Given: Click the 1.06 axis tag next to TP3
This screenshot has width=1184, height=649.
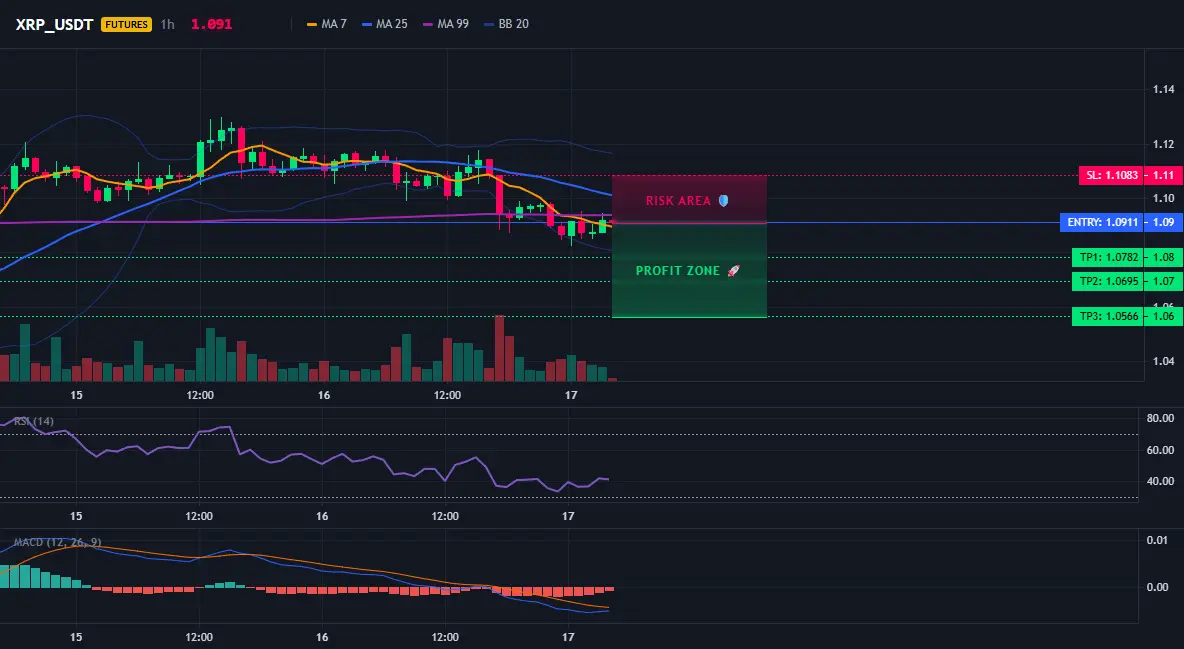Looking at the screenshot, I should [x=1163, y=316].
